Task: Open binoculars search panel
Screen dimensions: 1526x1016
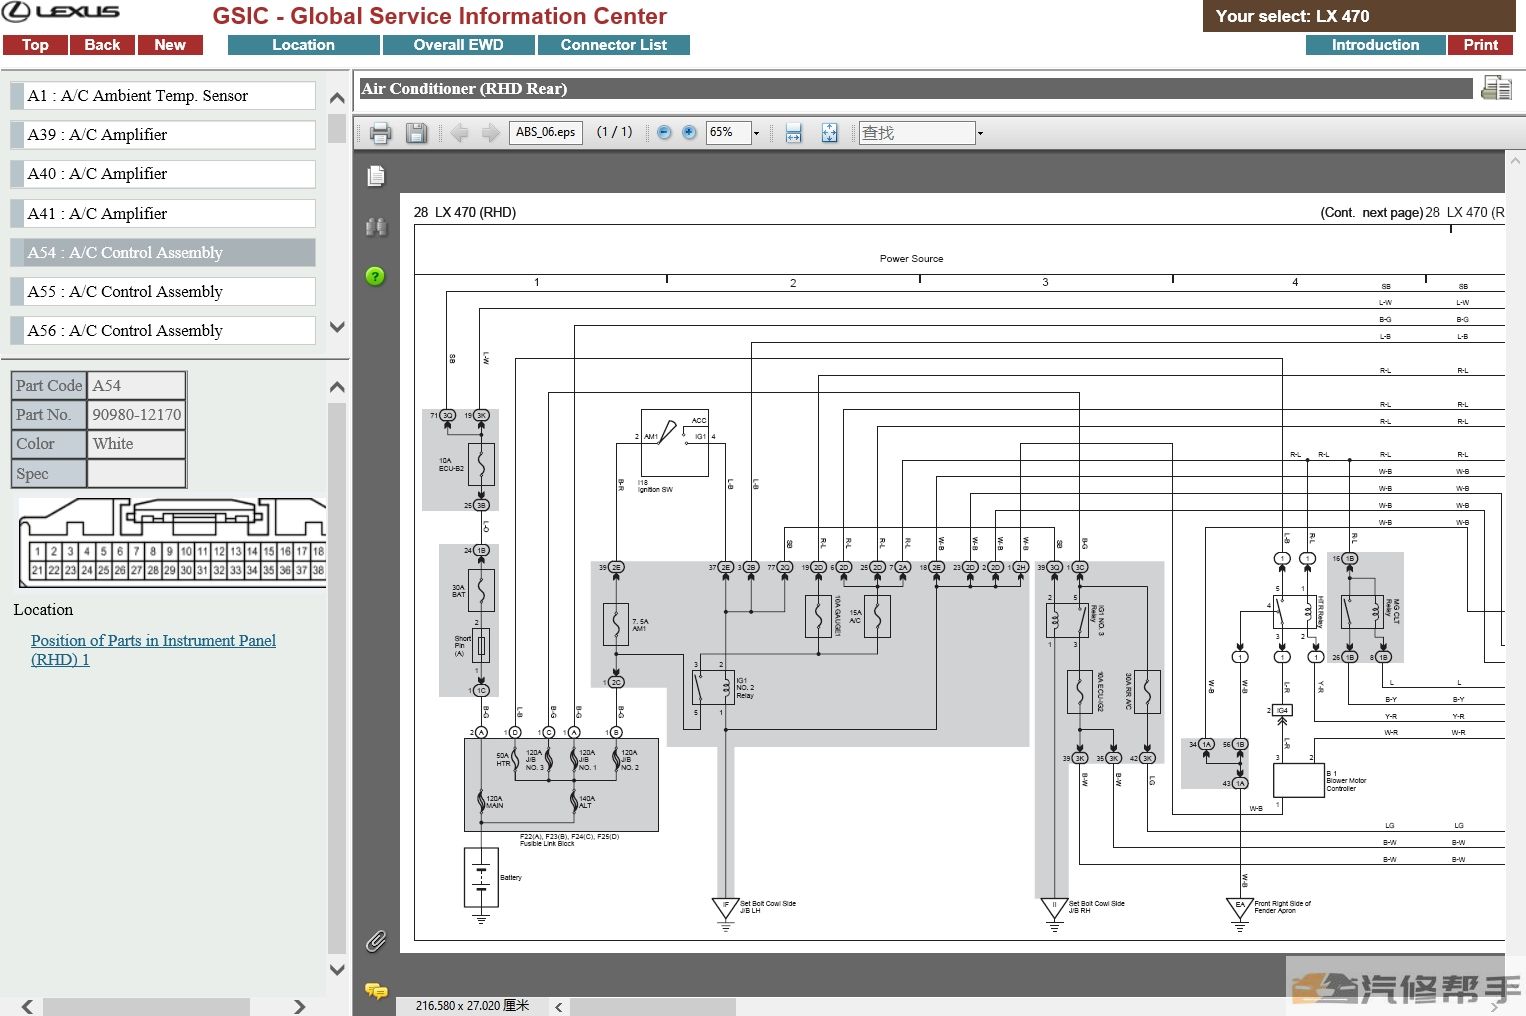Action: tap(376, 227)
